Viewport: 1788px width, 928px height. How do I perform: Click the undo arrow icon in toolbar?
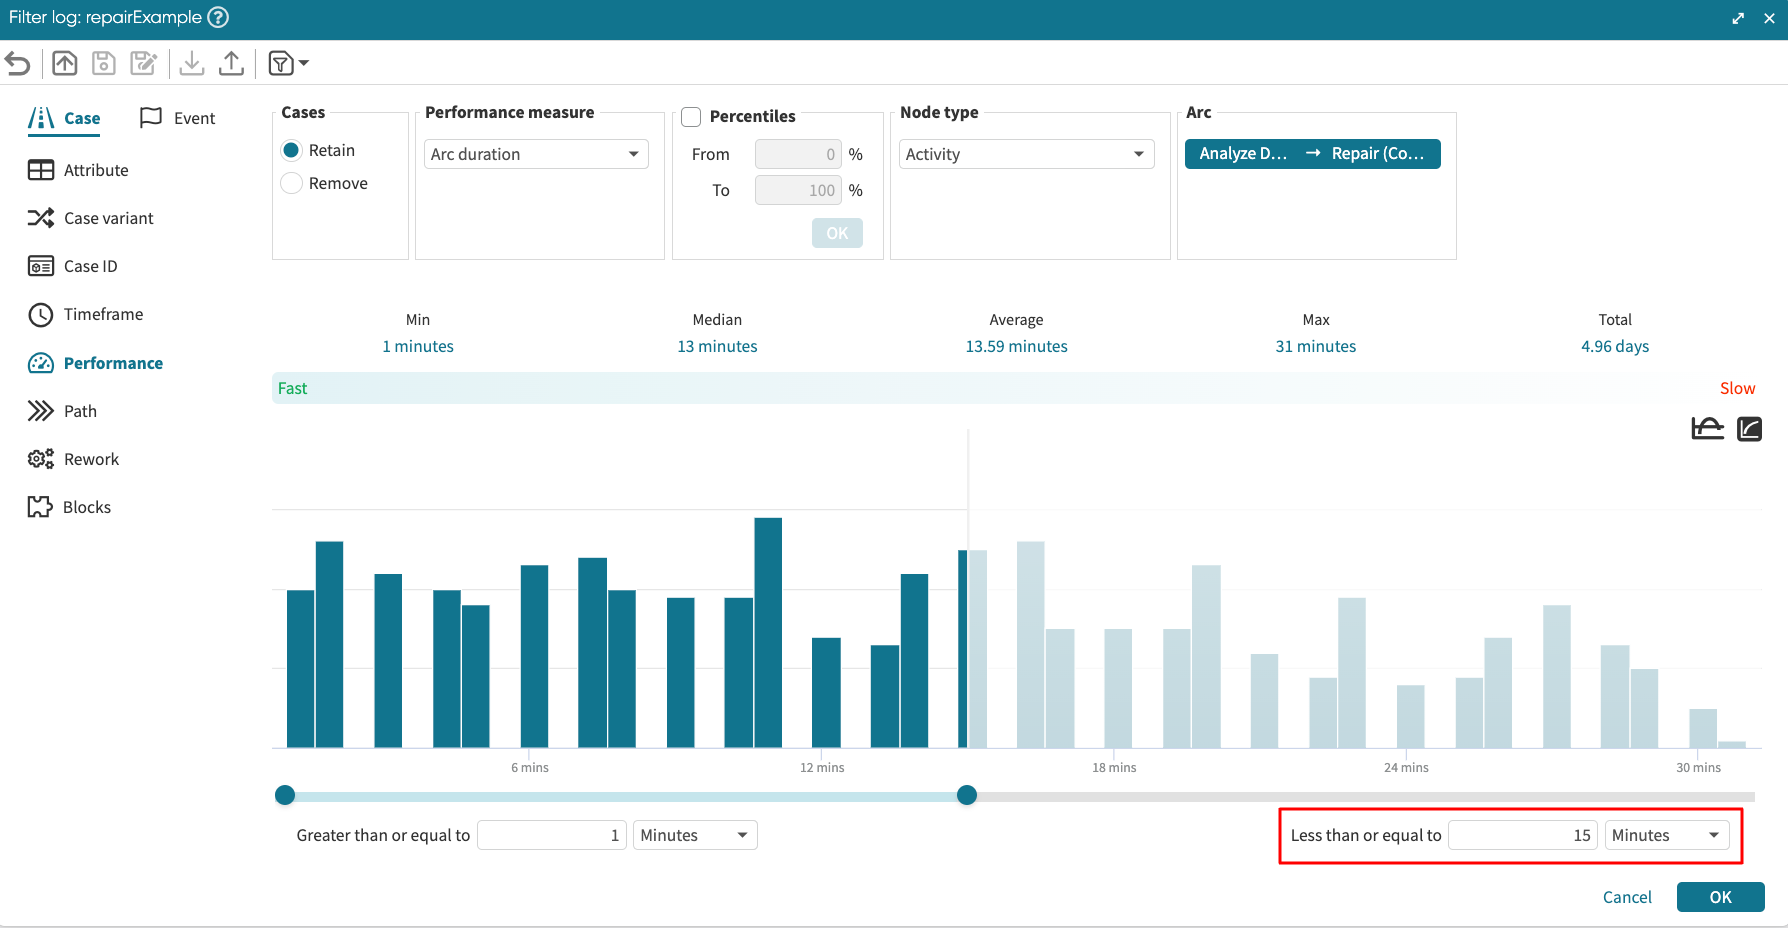click(x=18, y=64)
